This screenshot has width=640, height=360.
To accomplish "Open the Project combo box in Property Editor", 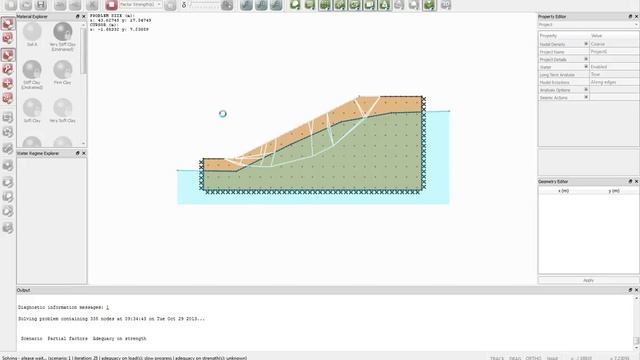I will click(588, 25).
